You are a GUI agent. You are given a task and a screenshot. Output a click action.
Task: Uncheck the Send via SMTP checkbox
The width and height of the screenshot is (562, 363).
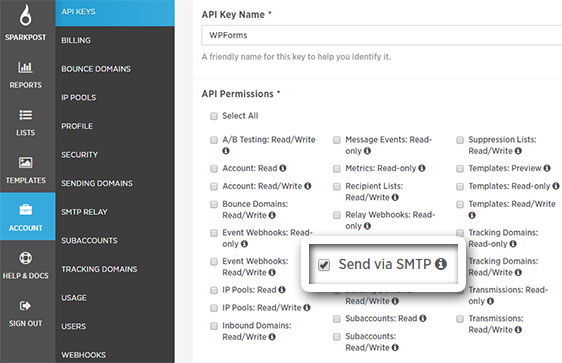click(324, 265)
